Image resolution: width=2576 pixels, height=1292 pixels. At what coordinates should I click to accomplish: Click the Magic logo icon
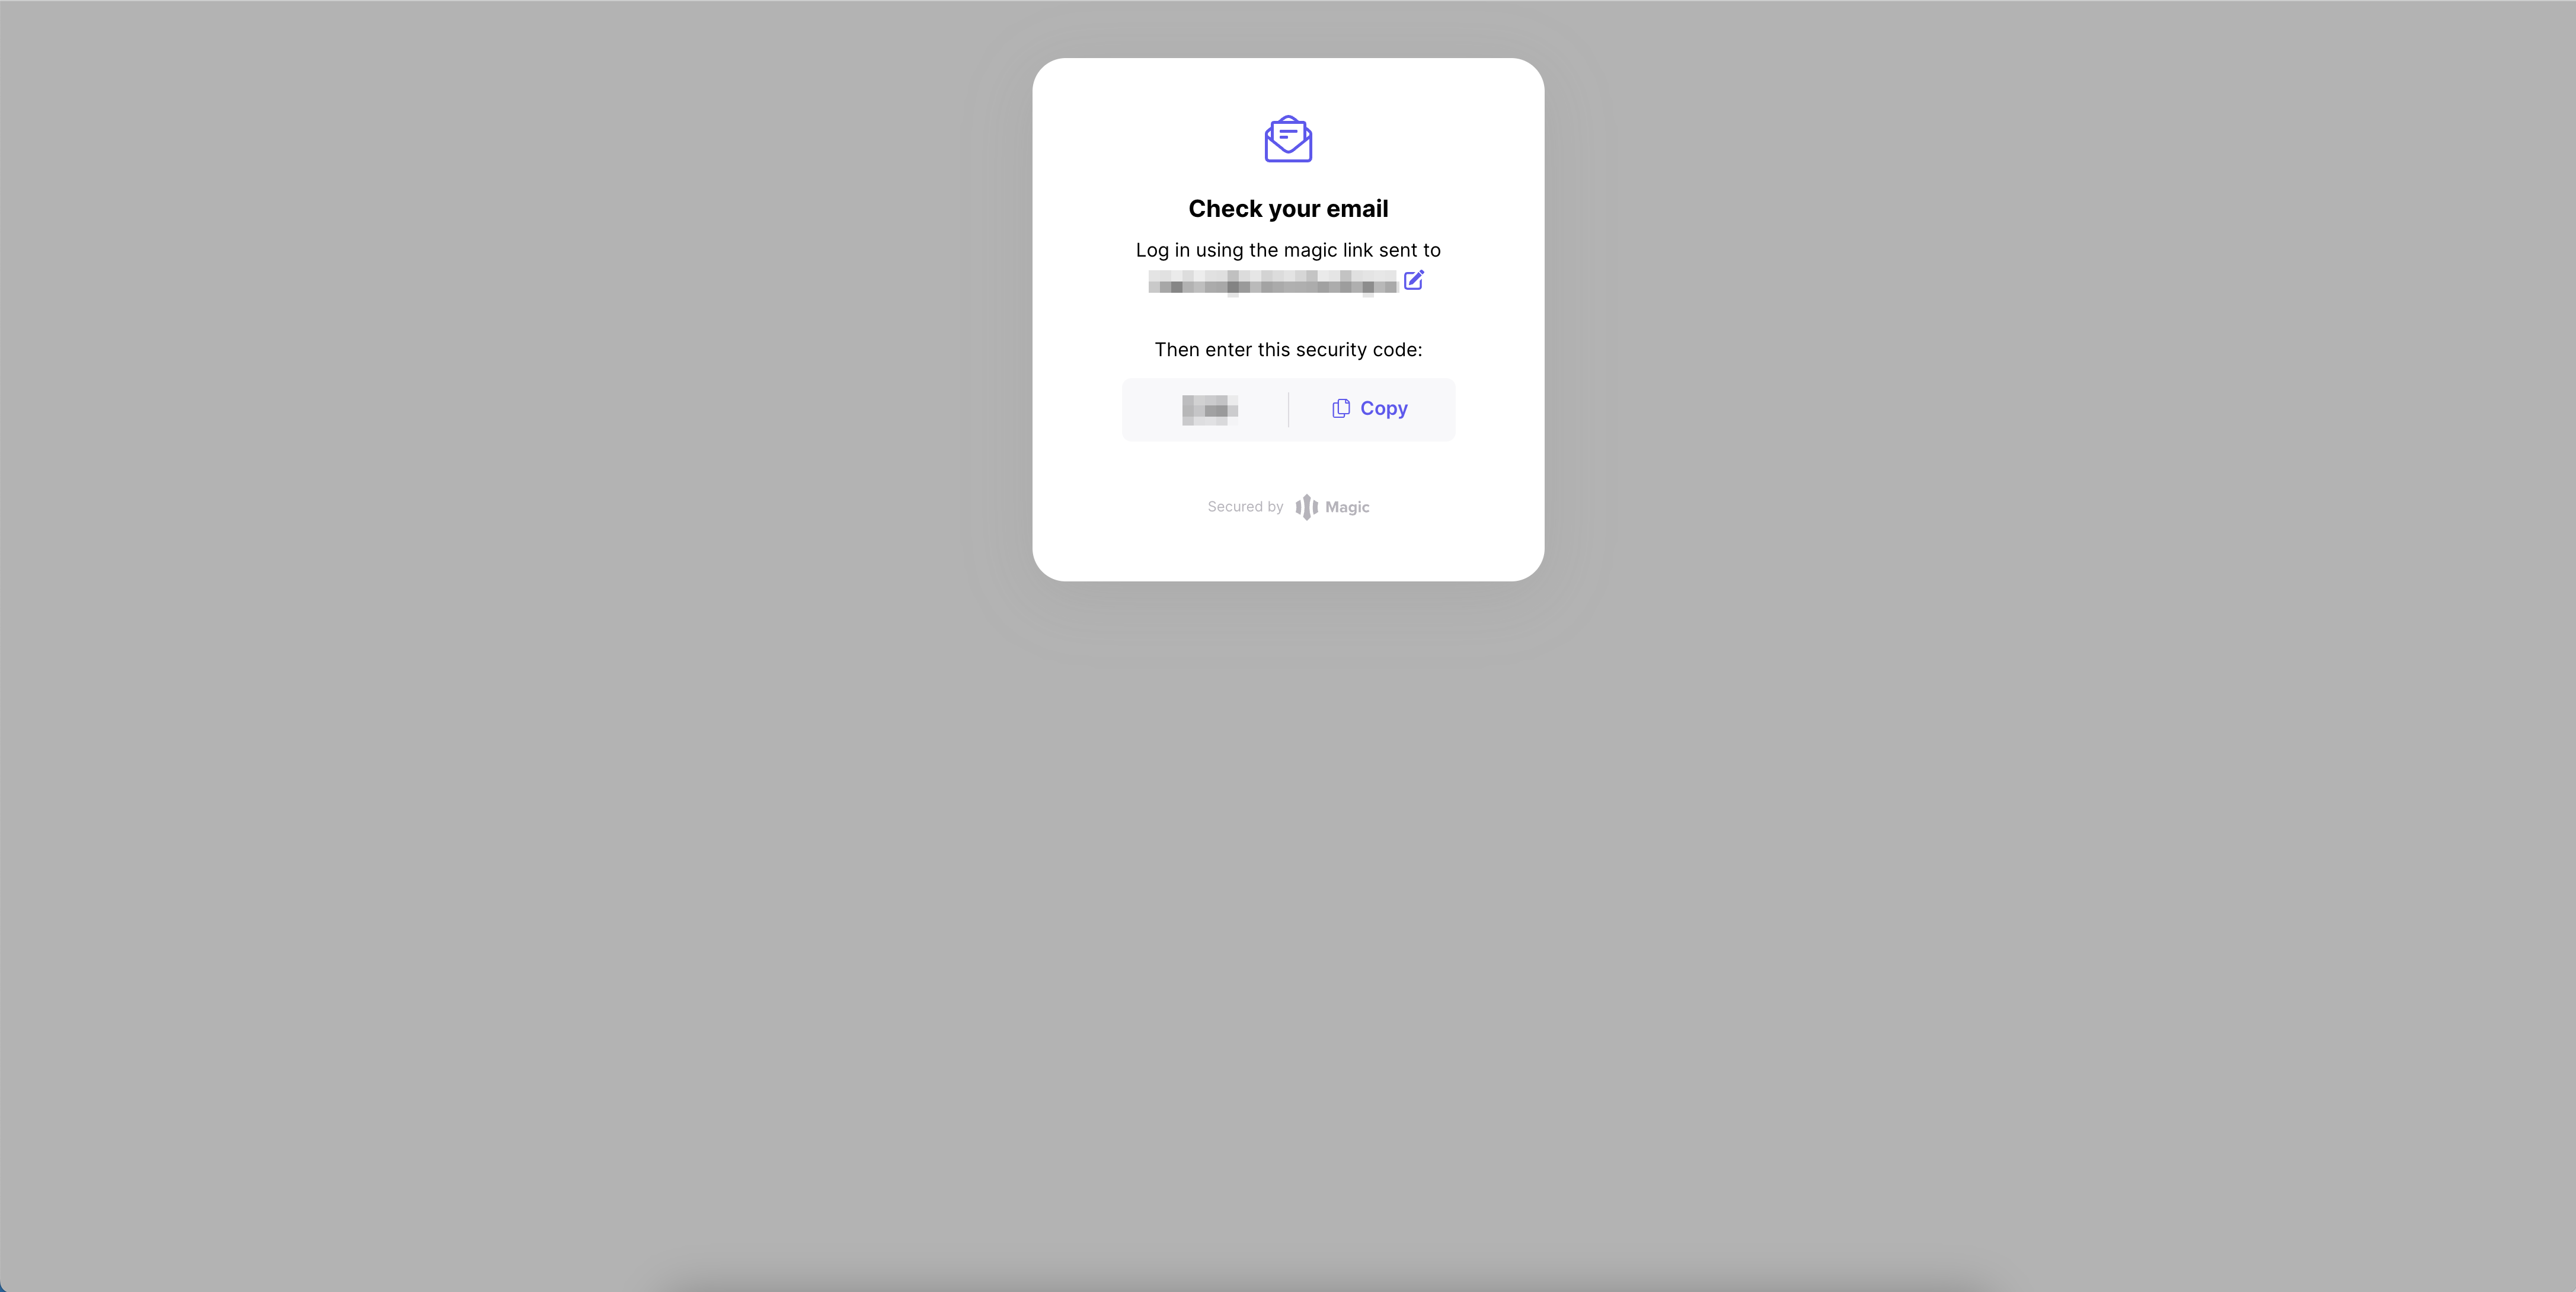[x=1306, y=507]
